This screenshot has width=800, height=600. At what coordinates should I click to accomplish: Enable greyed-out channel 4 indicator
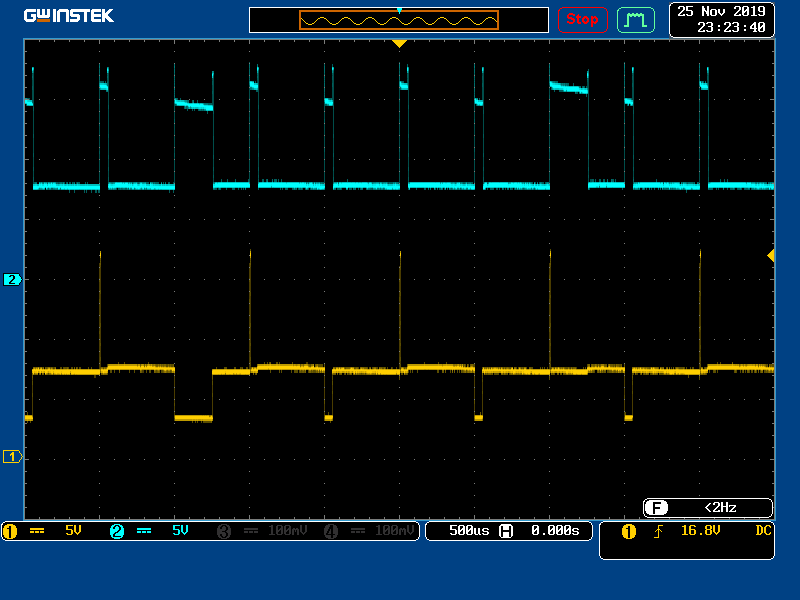point(331,531)
